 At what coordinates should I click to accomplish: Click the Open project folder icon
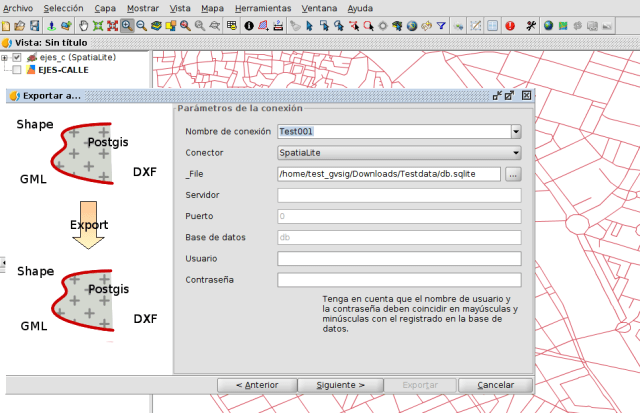[x=19, y=24]
